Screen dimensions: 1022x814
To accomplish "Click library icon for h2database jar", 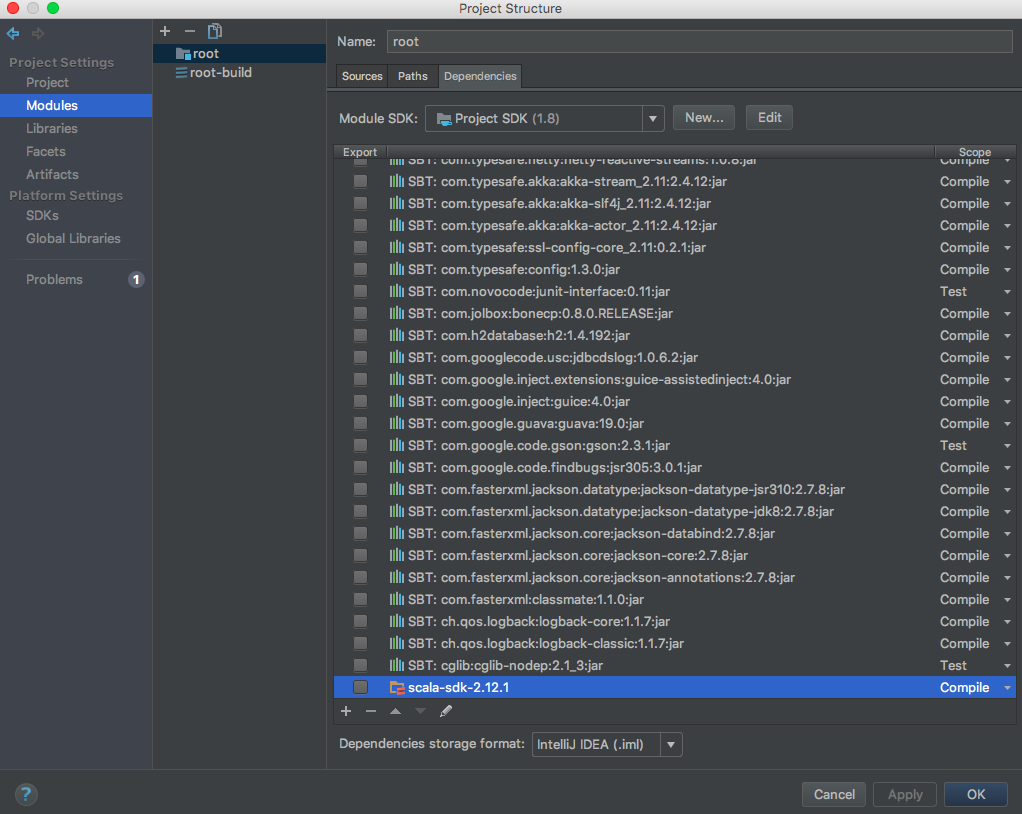I will [x=396, y=335].
